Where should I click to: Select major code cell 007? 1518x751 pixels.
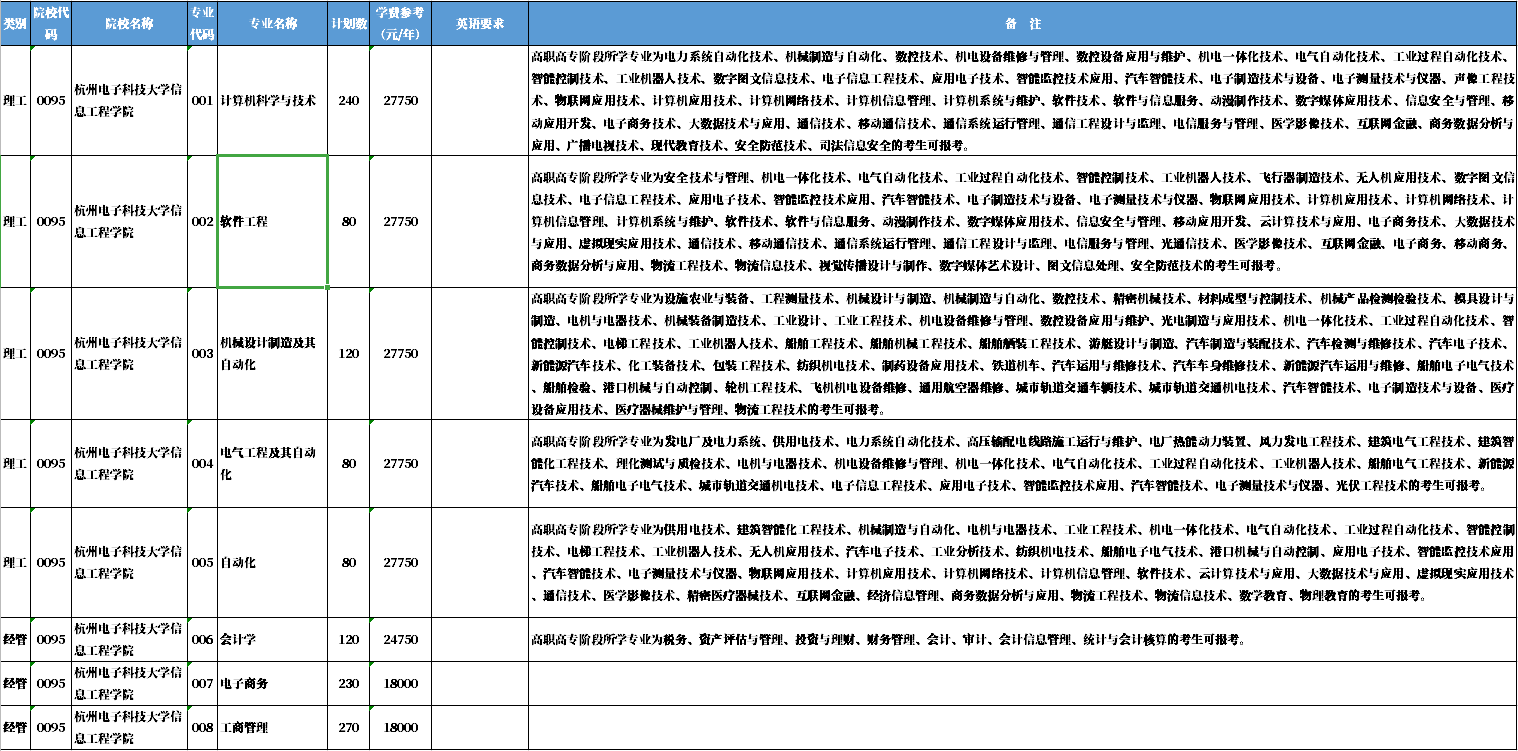tap(203, 683)
